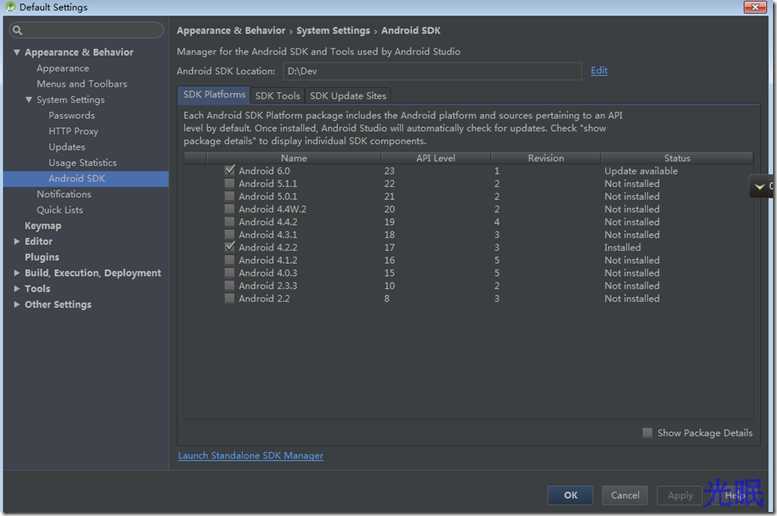Select Appearance in the settings tree
The image size is (777, 516).
(63, 68)
